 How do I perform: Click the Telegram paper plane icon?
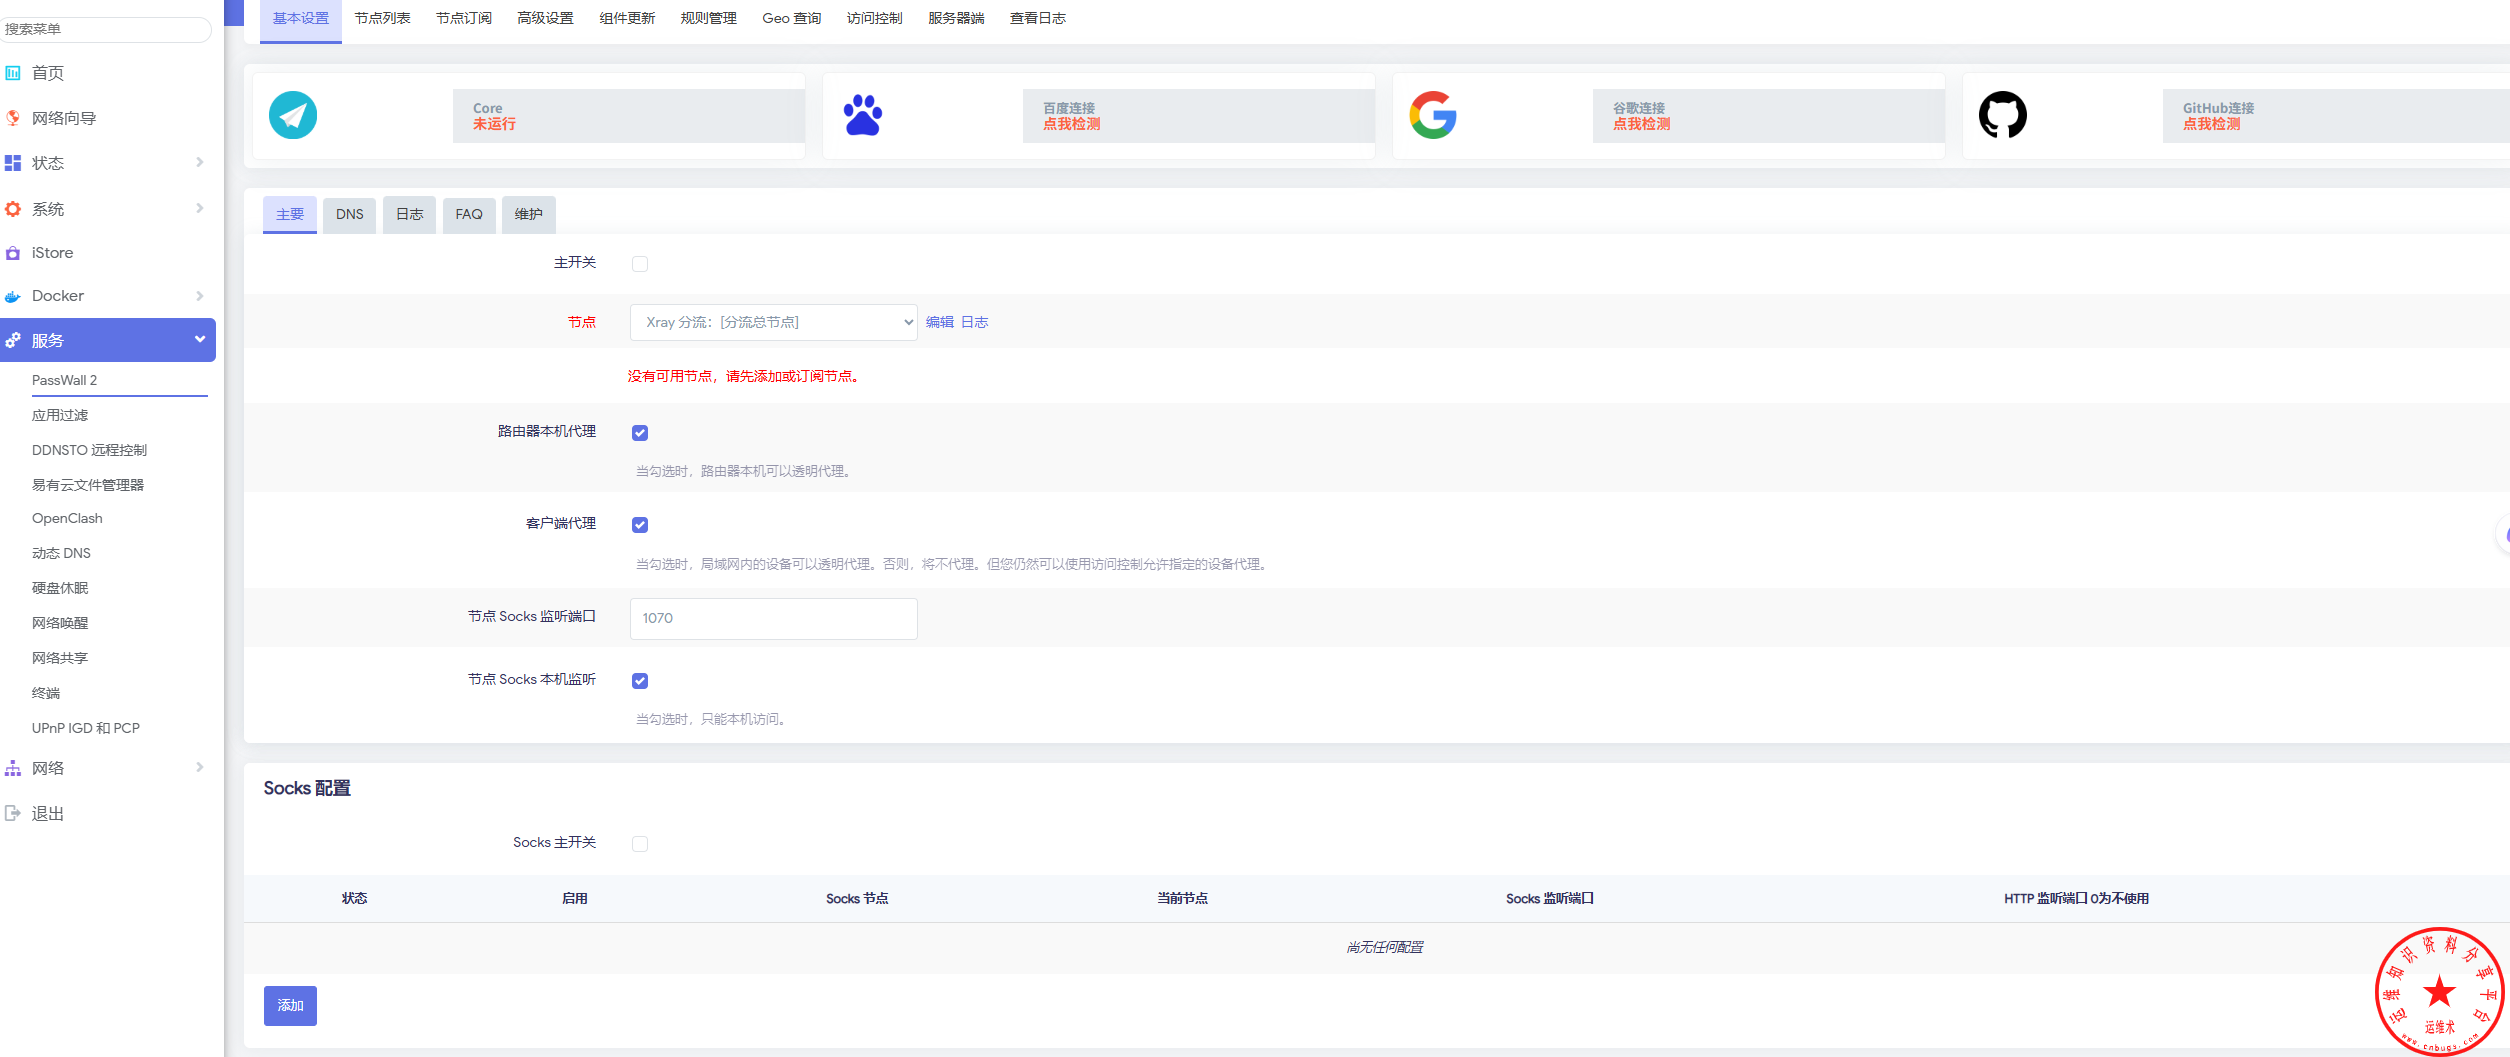point(293,115)
